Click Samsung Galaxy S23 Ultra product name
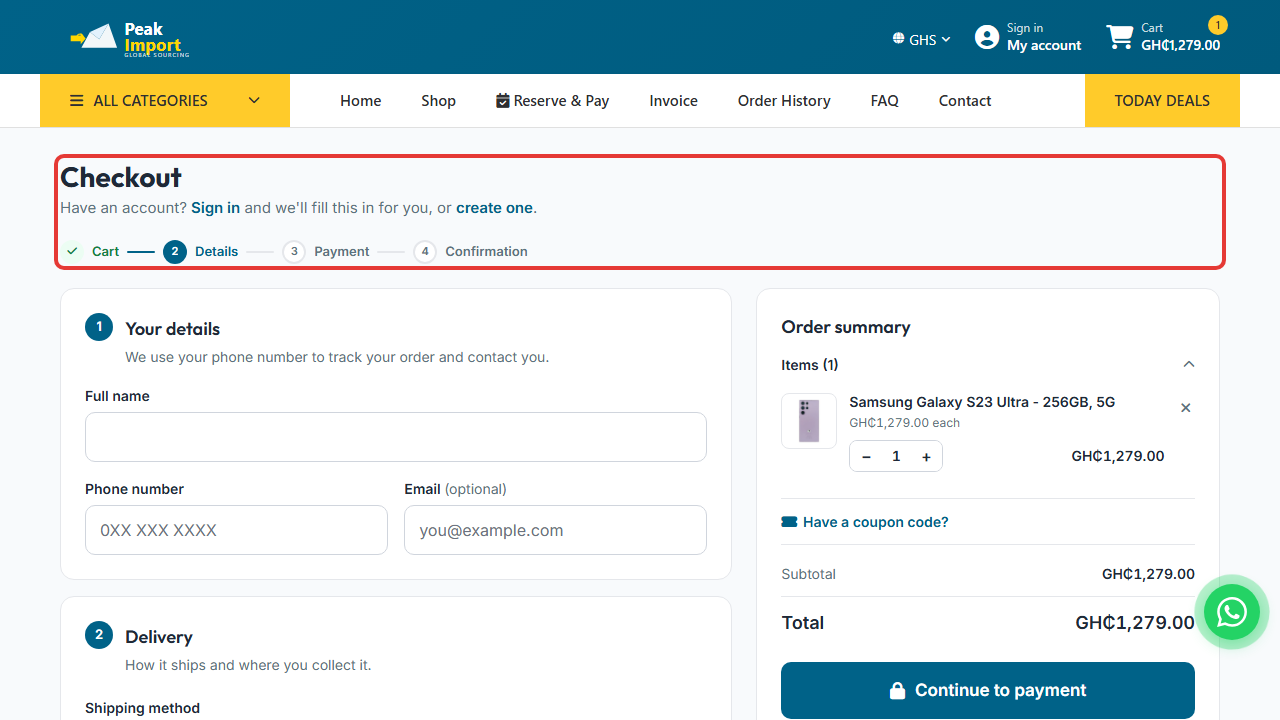1280x720 pixels. coord(982,402)
